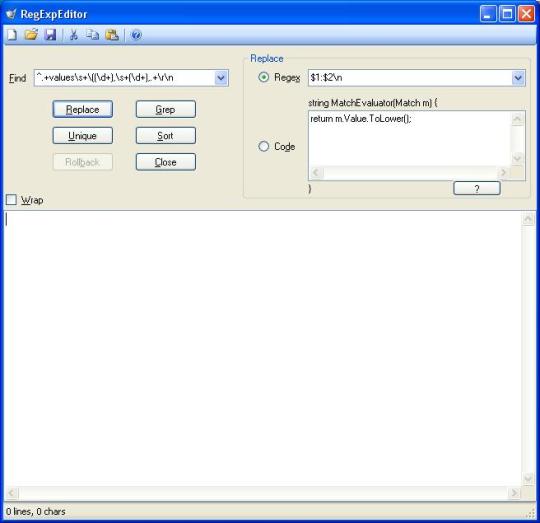The image size is (540, 523).
Task: Click the RegExpEditor title bar app icon
Action: (11, 14)
